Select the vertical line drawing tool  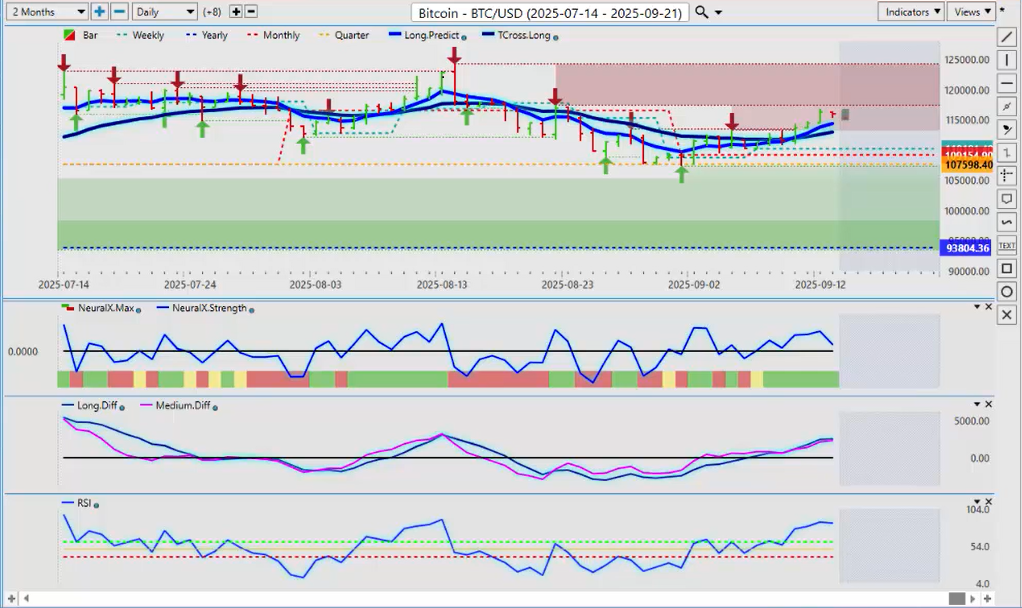(1007, 60)
